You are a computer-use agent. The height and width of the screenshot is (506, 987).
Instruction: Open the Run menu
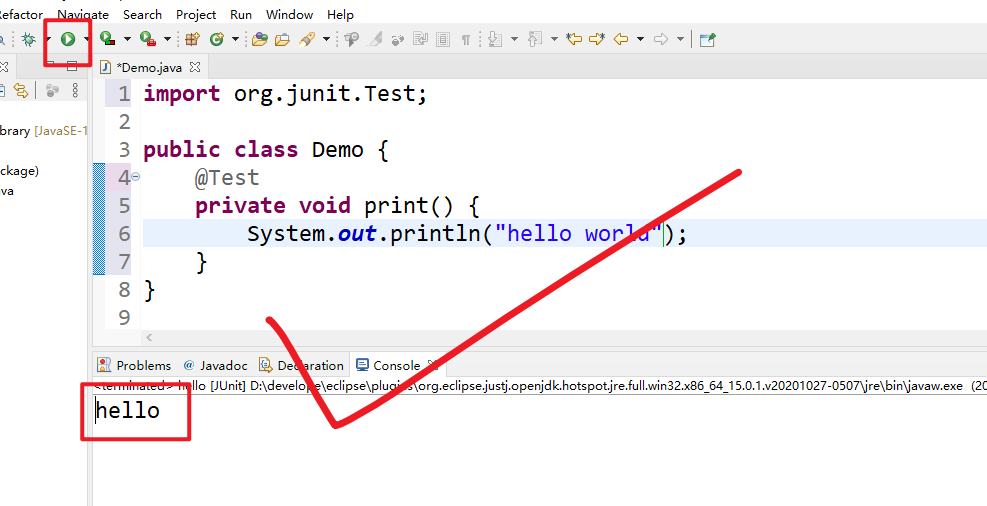pyautogui.click(x=241, y=14)
